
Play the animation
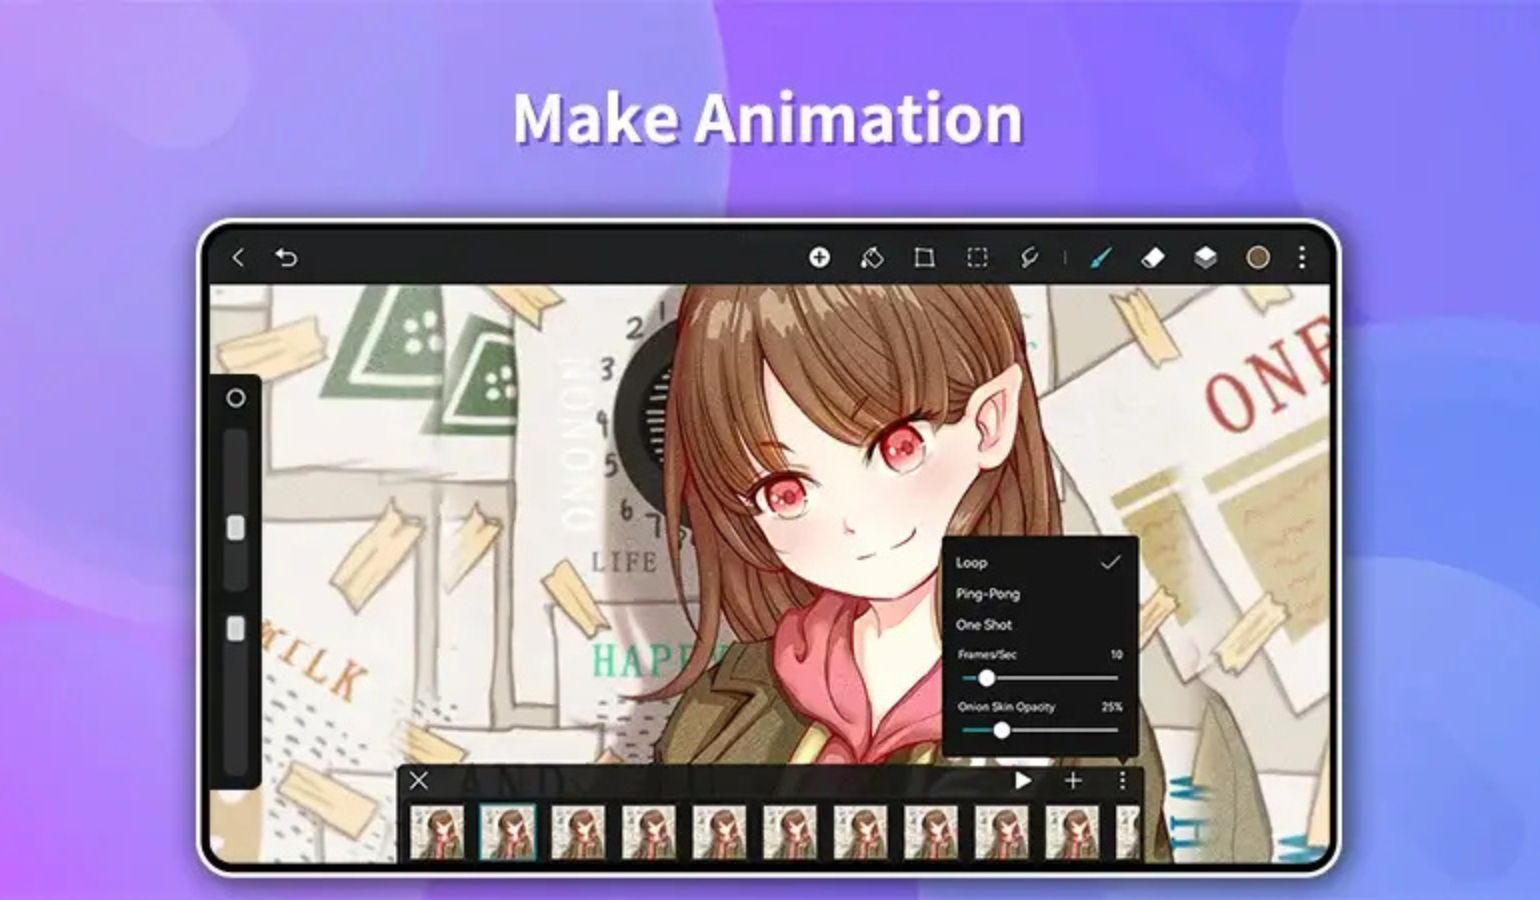[x=1023, y=780]
